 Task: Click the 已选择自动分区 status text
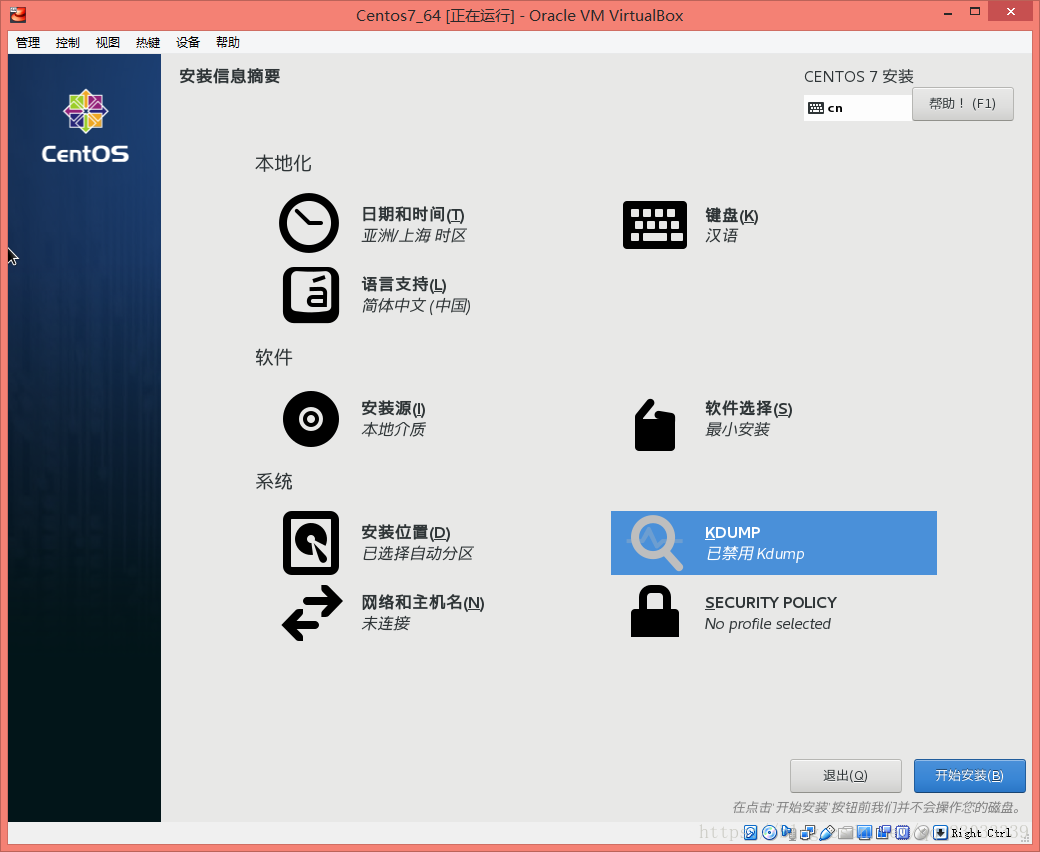click(x=417, y=553)
